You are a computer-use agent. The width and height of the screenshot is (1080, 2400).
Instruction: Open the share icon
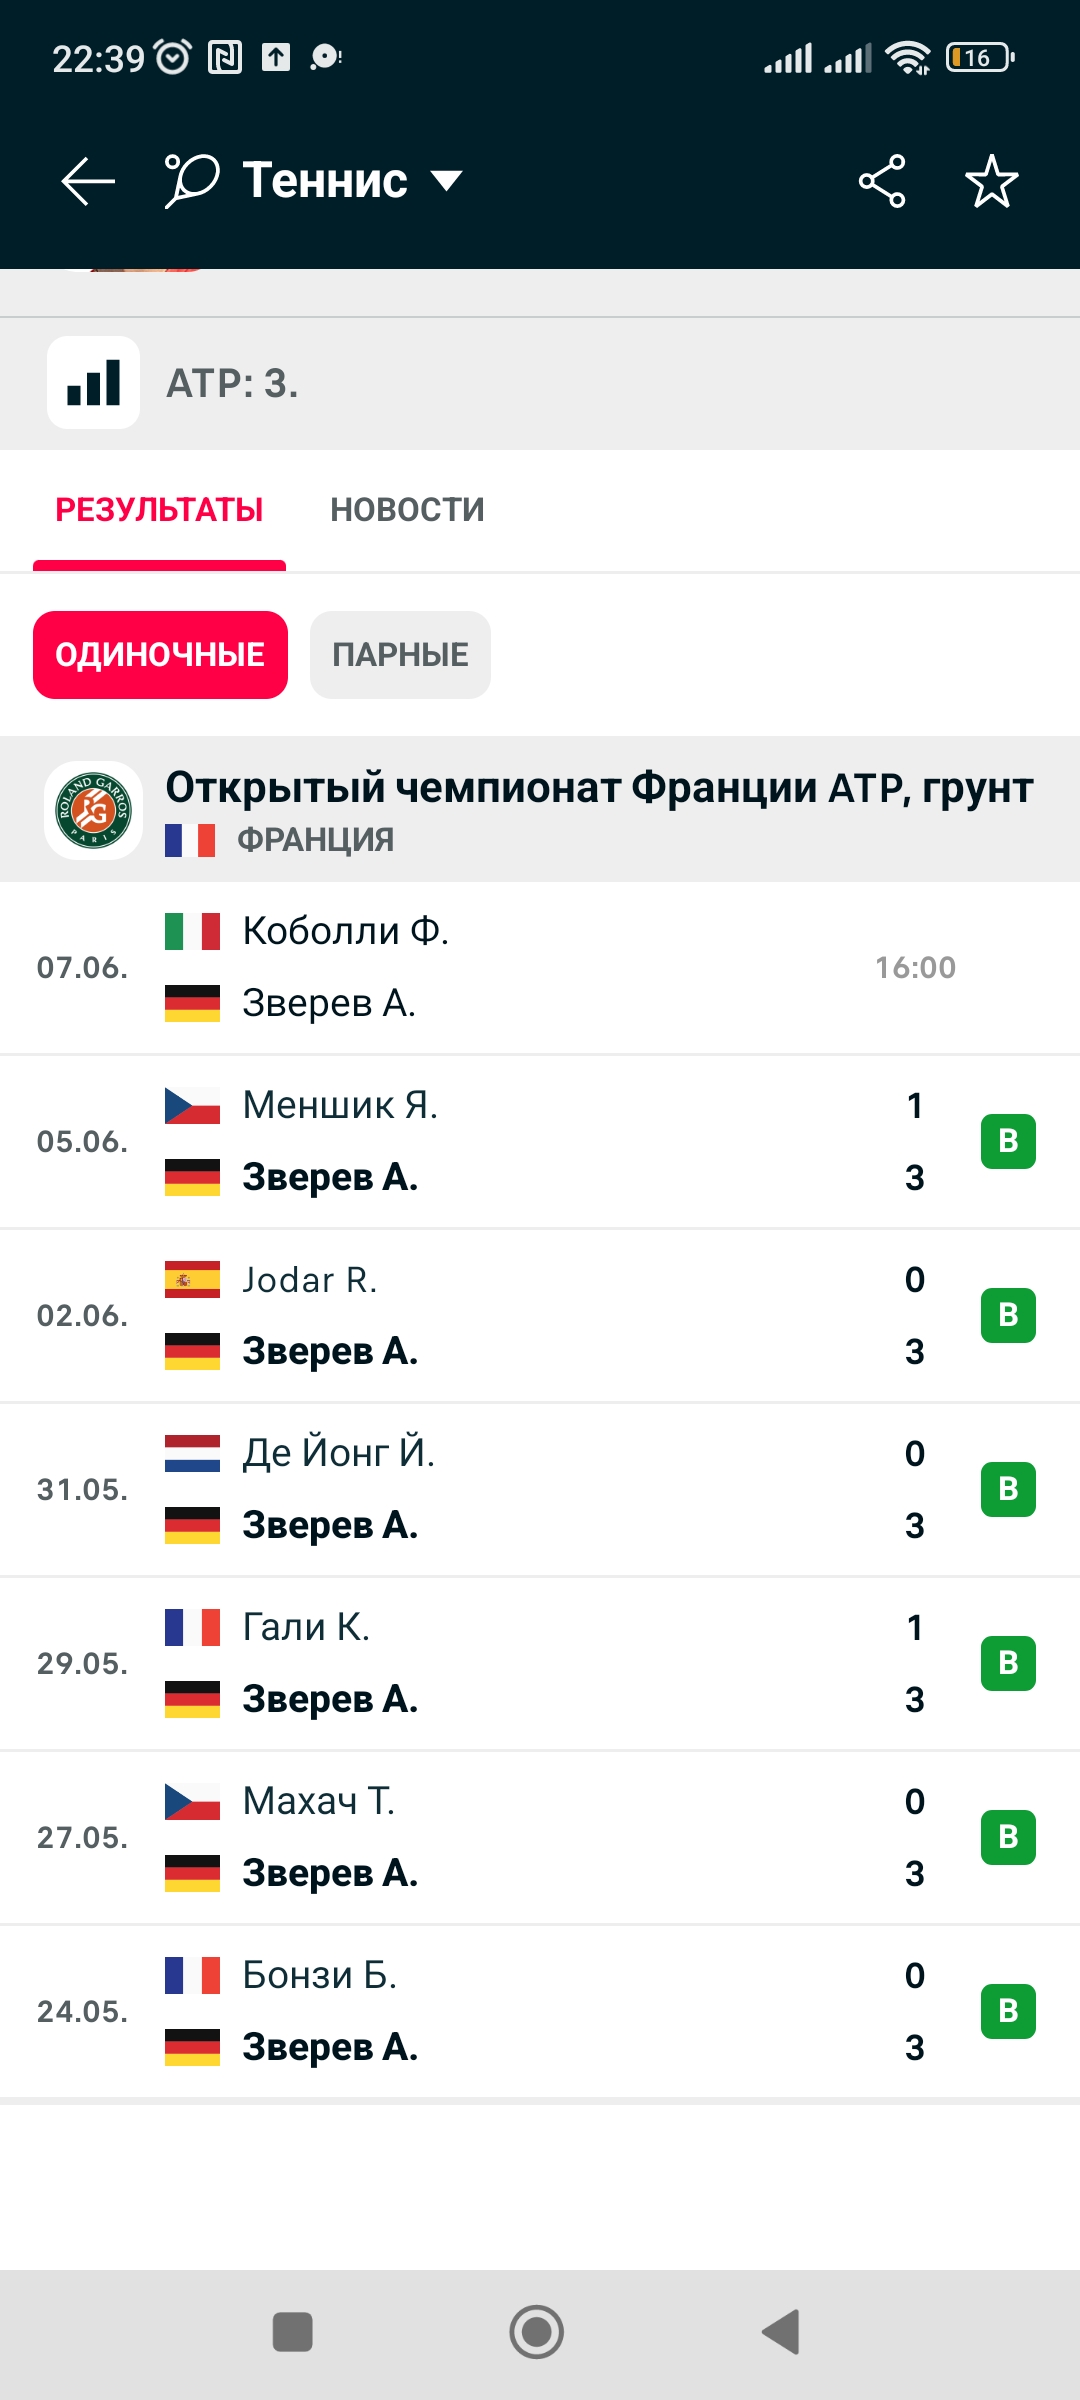[x=882, y=181]
